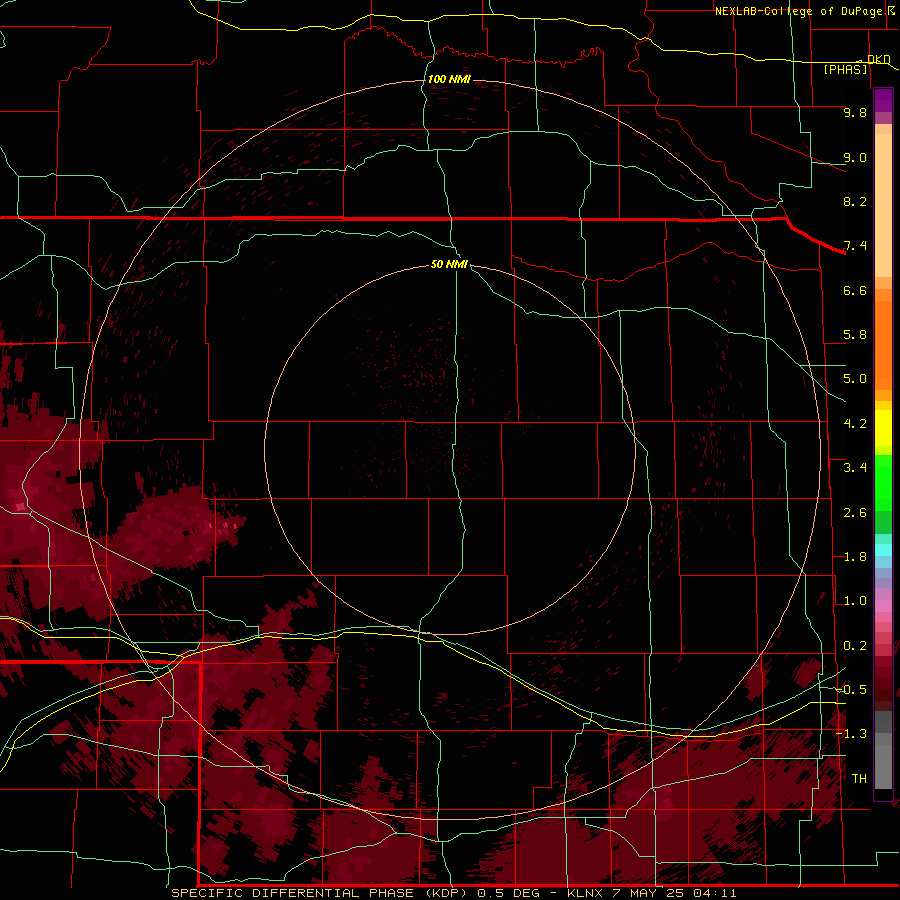Pick the yellow band of the color bar
Viewport: 900px width, 900px height.
click(883, 428)
